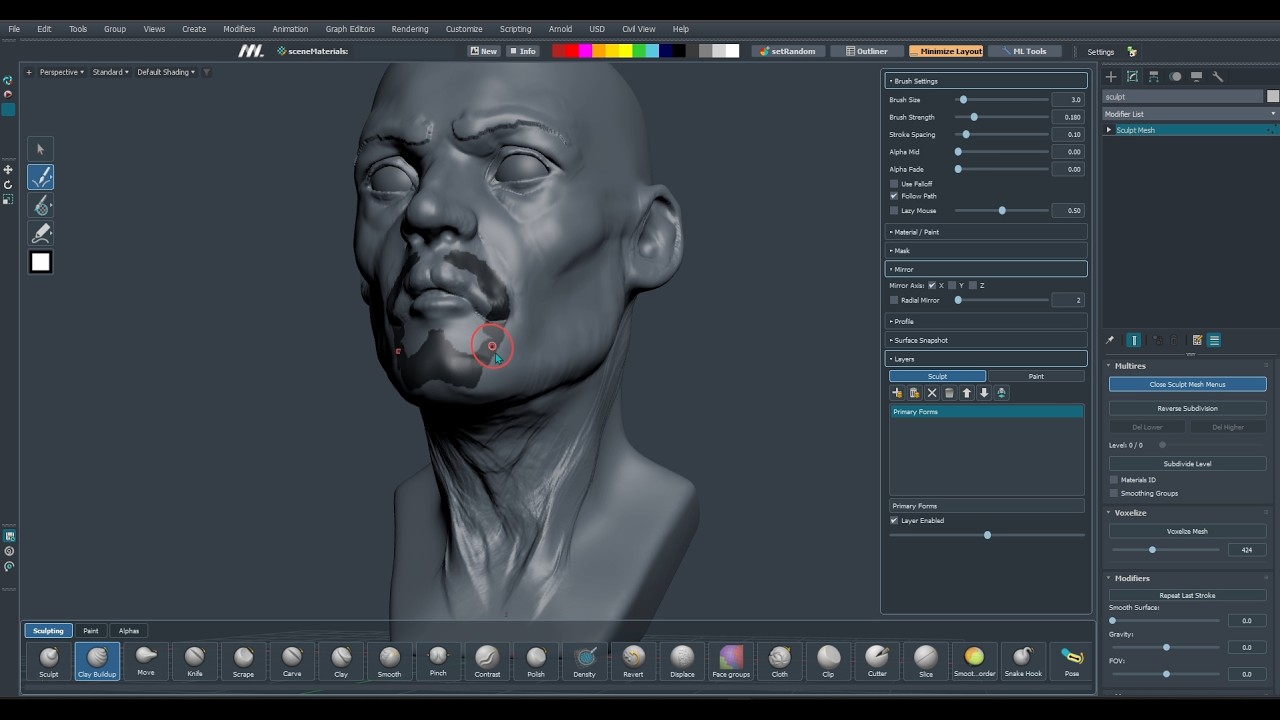Activate the Pose brush
Viewport: 1280px width, 720px height.
coord(1071,661)
